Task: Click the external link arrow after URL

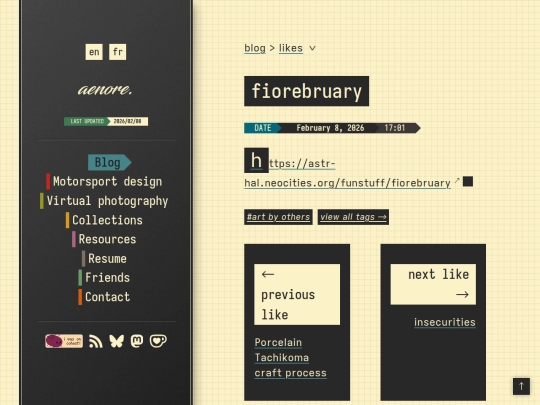Action: 457,180
